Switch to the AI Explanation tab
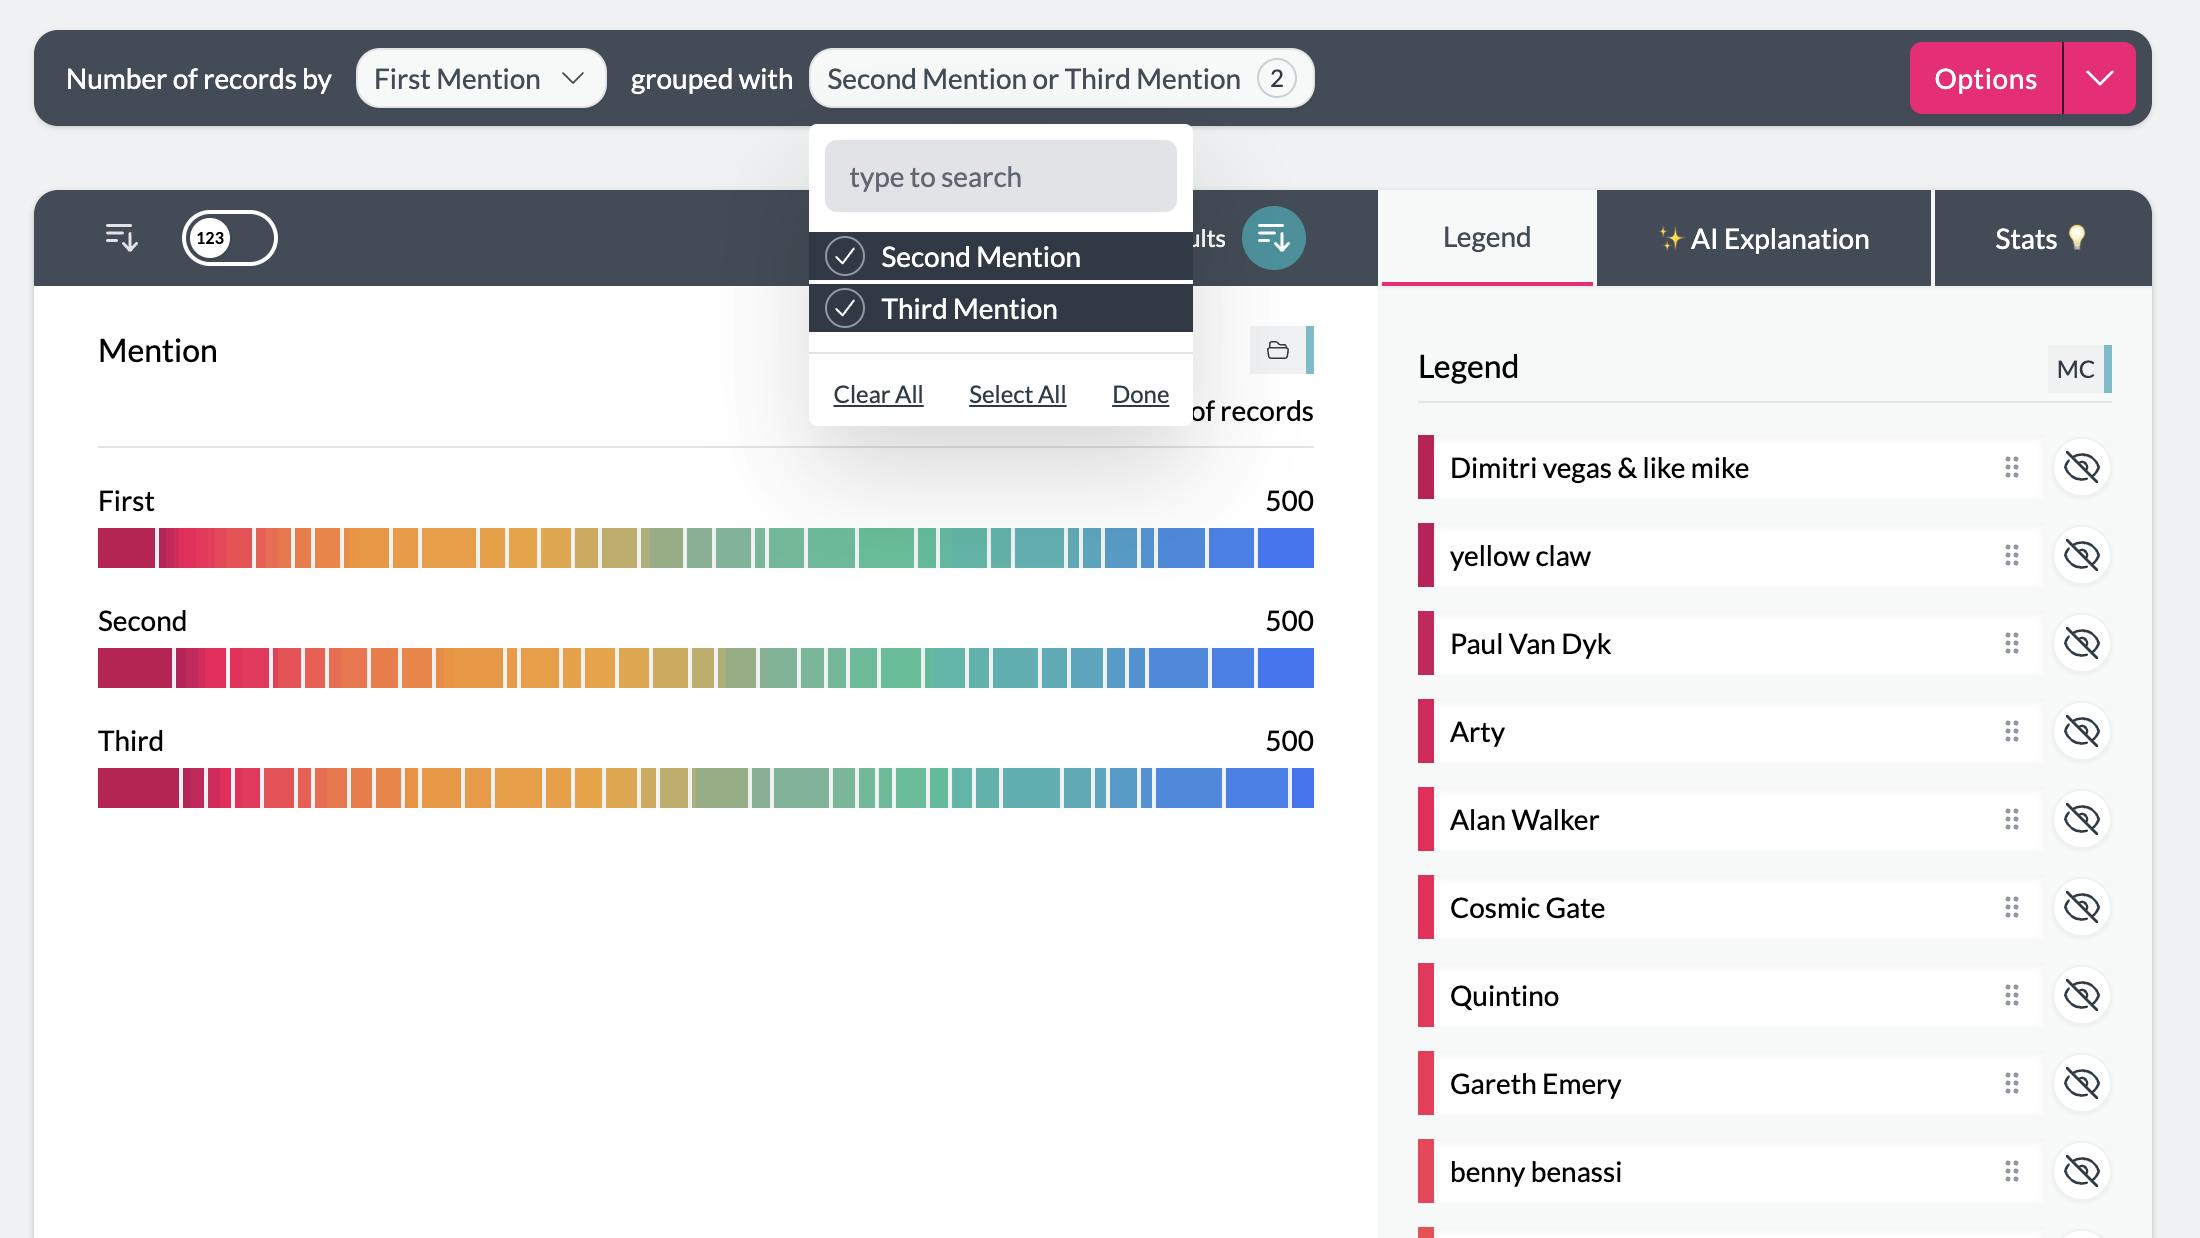Image resolution: width=2200 pixels, height=1238 pixels. pyautogui.click(x=1764, y=239)
